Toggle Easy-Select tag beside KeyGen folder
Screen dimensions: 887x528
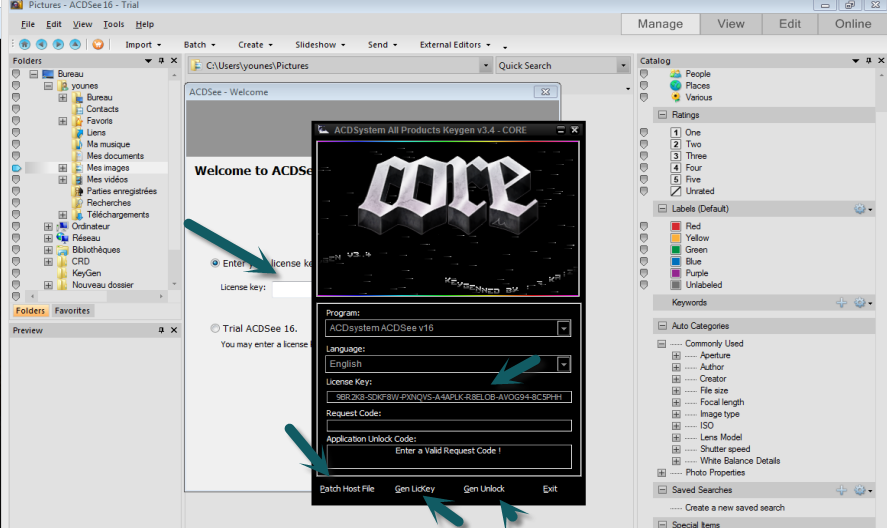click(x=16, y=273)
